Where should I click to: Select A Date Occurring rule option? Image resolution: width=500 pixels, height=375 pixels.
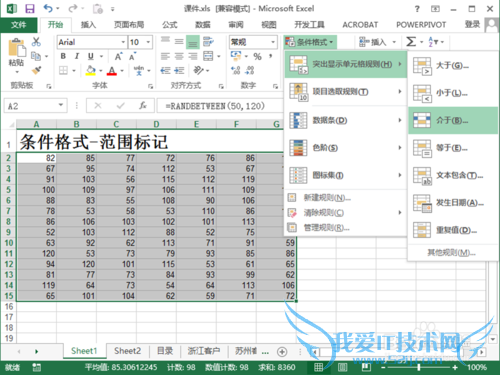[x=452, y=203]
